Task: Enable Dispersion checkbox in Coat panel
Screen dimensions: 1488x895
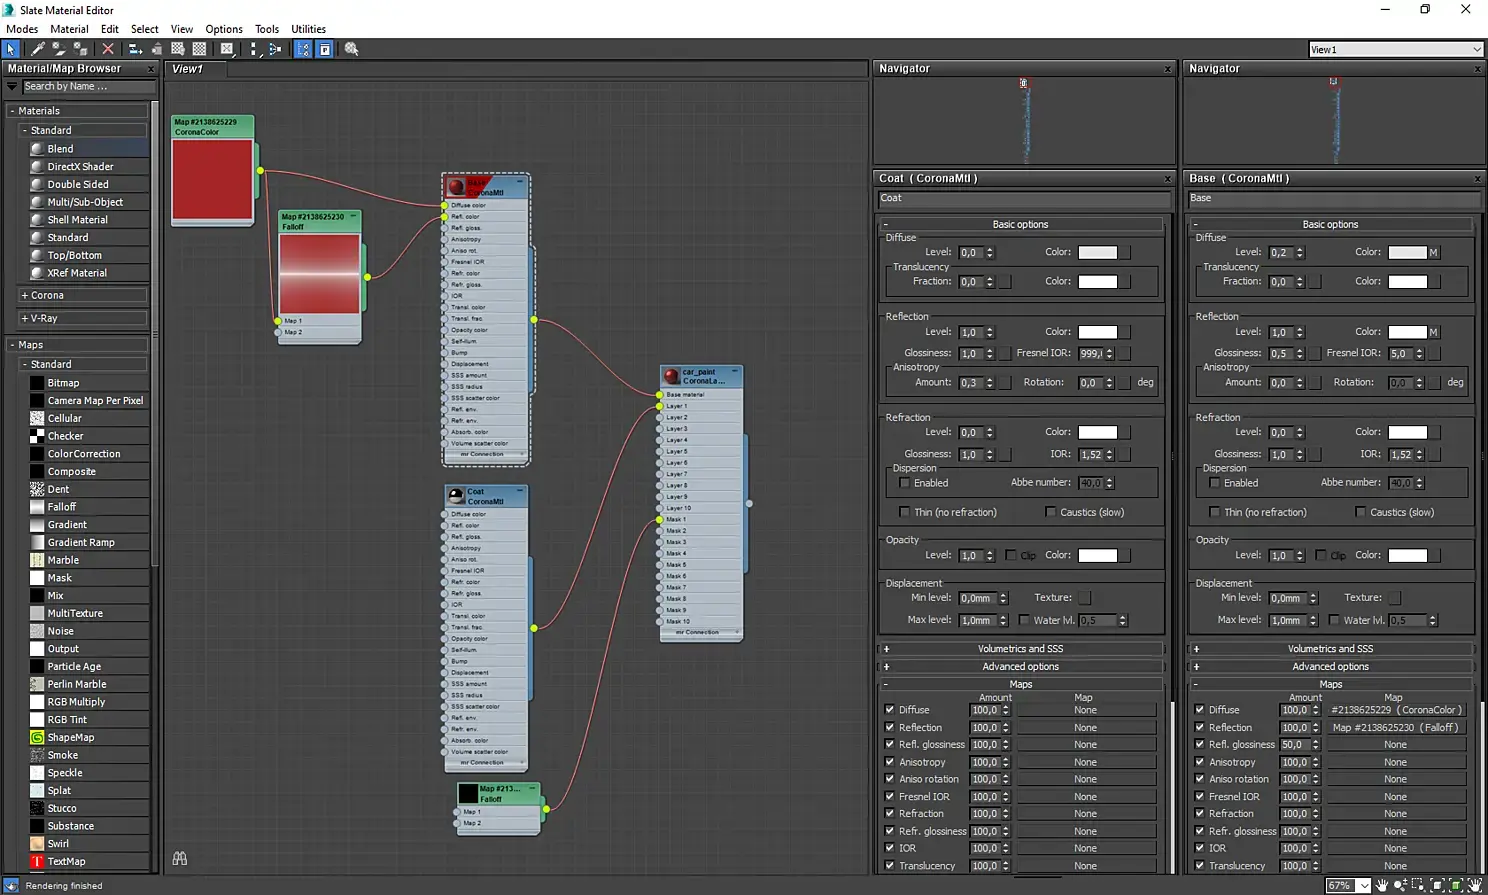Action: point(905,483)
